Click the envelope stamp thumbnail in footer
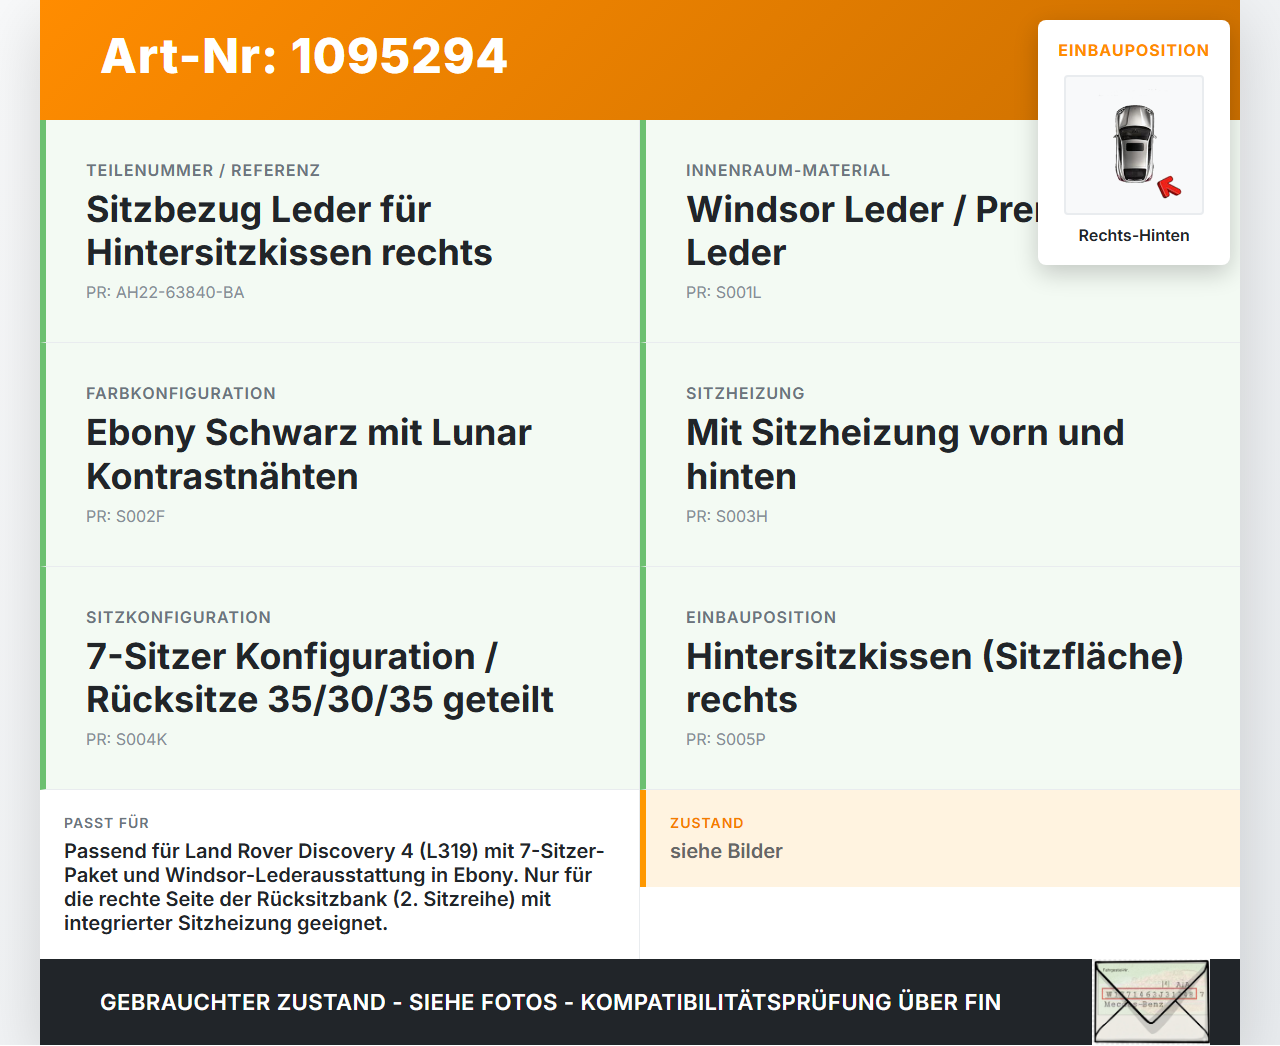1280x1046 pixels. tap(1151, 1002)
